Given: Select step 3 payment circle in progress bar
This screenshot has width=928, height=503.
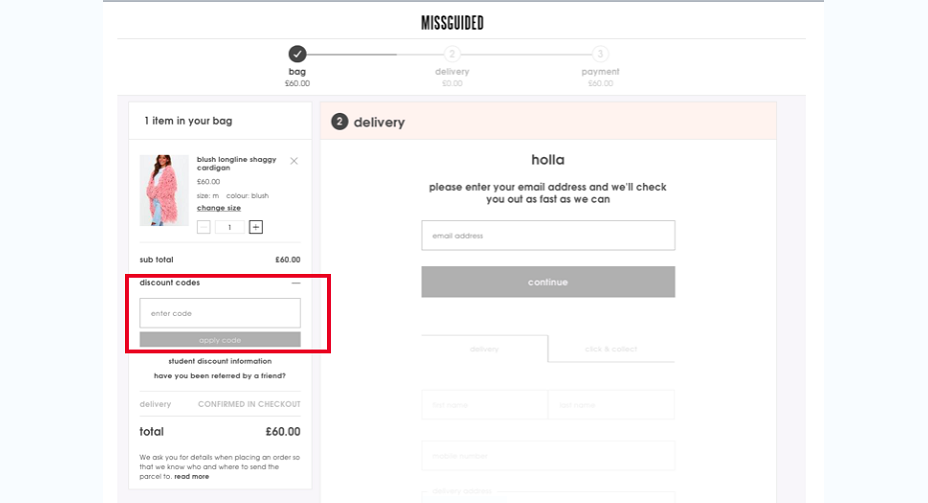Looking at the screenshot, I should click(600, 54).
